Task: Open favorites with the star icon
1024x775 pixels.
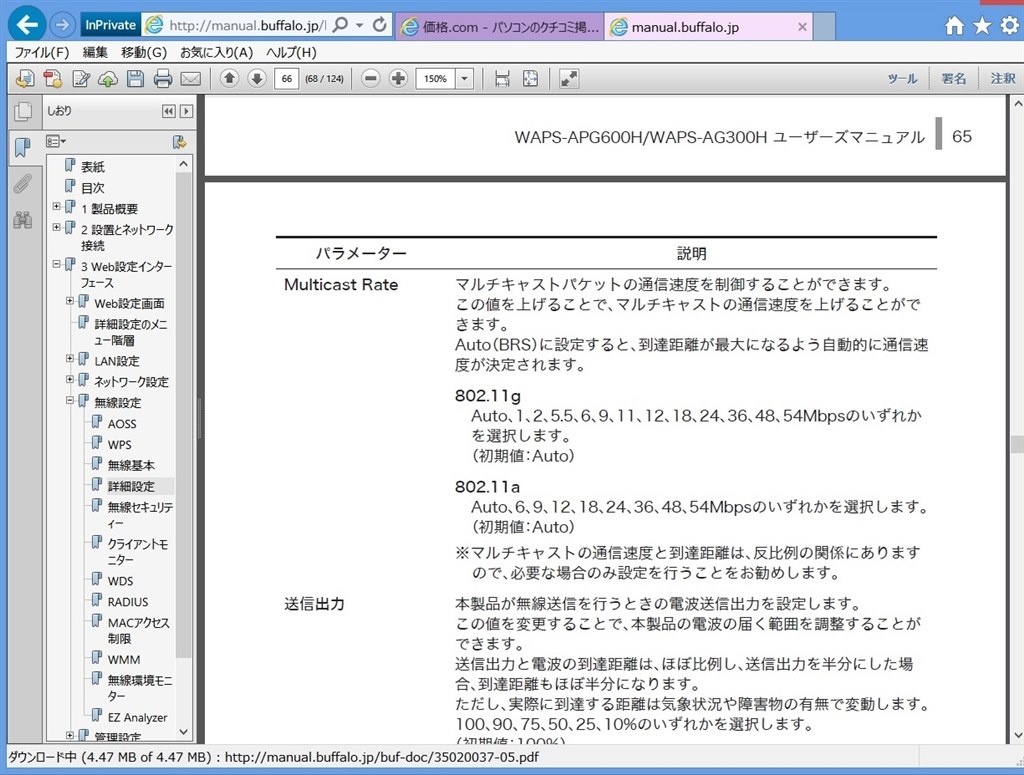Action: click(982, 26)
